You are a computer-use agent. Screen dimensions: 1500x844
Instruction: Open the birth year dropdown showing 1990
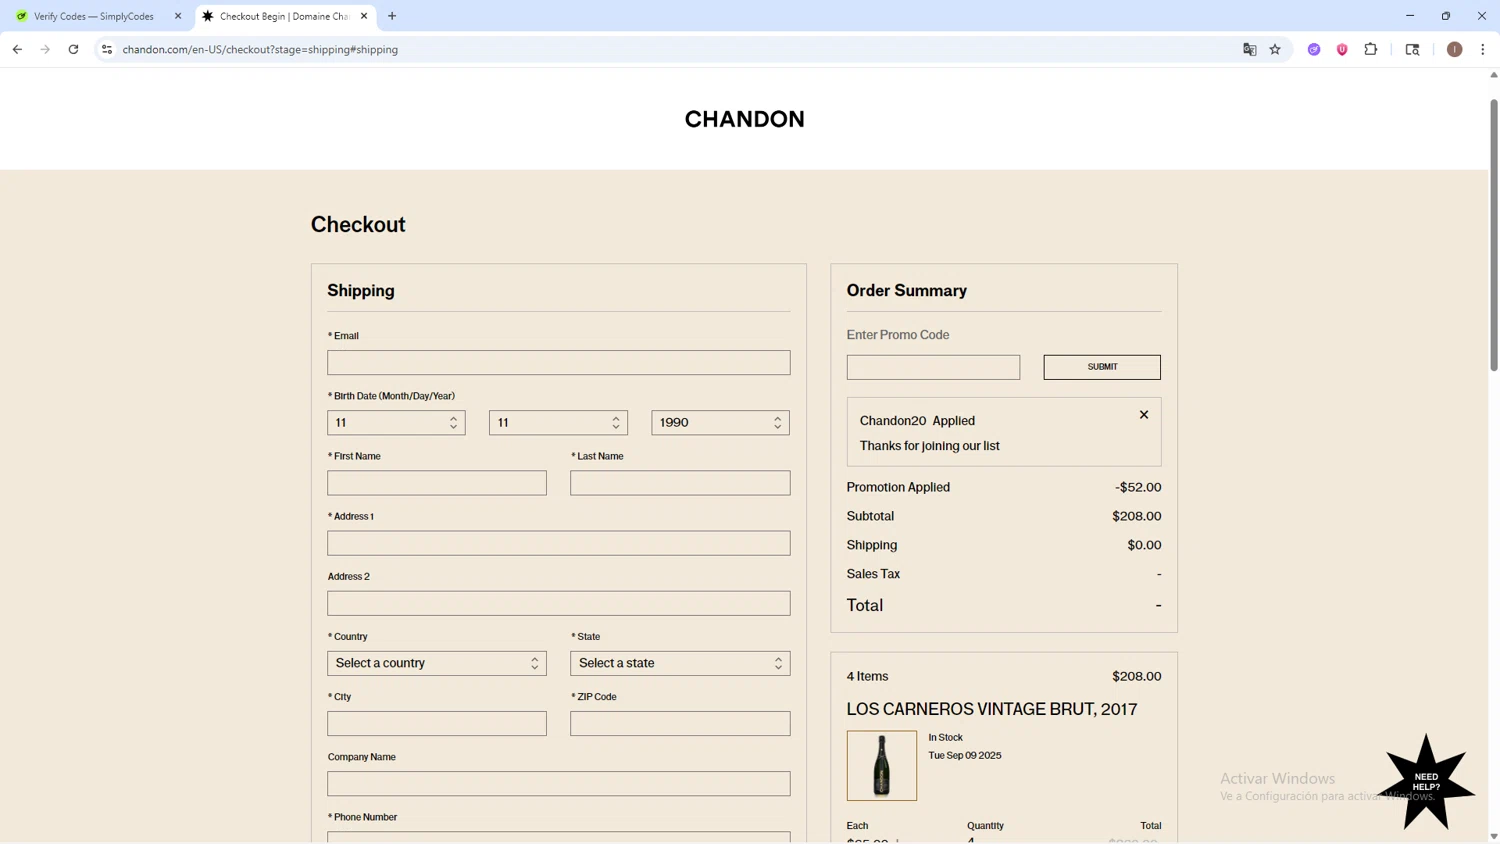tap(720, 423)
